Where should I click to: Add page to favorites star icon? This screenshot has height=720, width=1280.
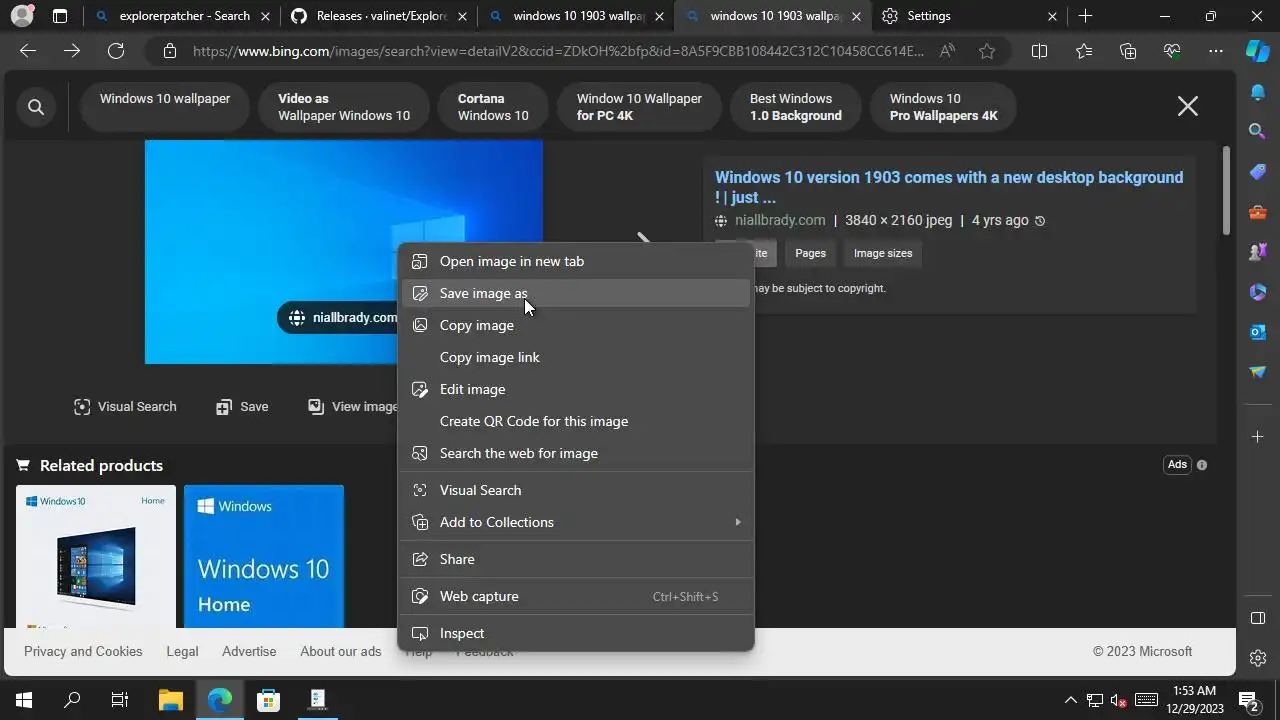point(987,51)
